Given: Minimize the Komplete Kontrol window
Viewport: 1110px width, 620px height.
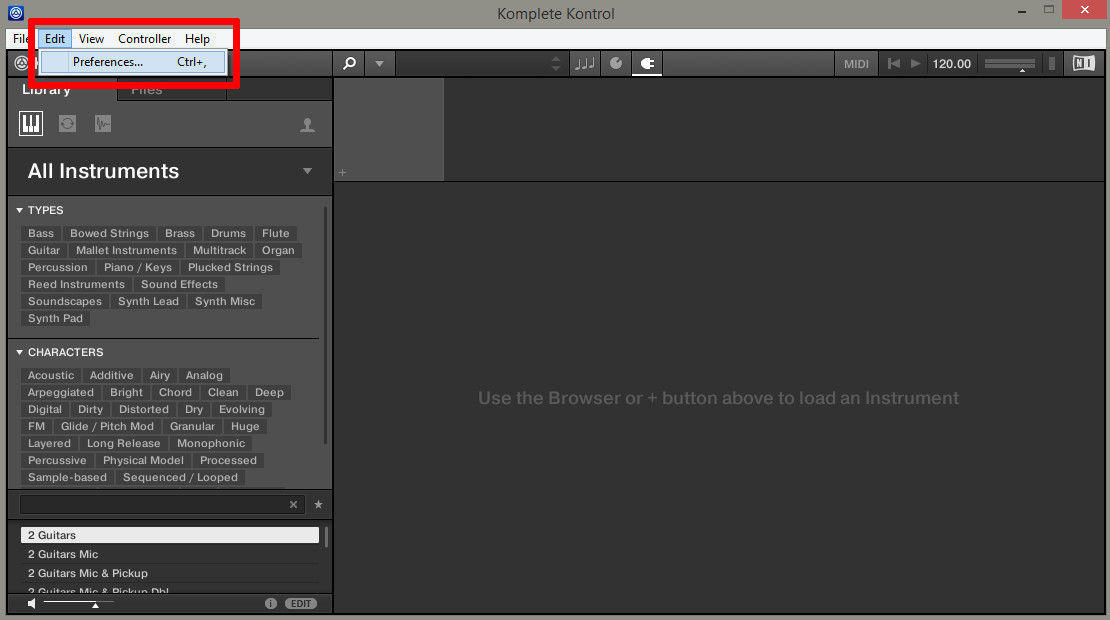Looking at the screenshot, I should point(1022,11).
